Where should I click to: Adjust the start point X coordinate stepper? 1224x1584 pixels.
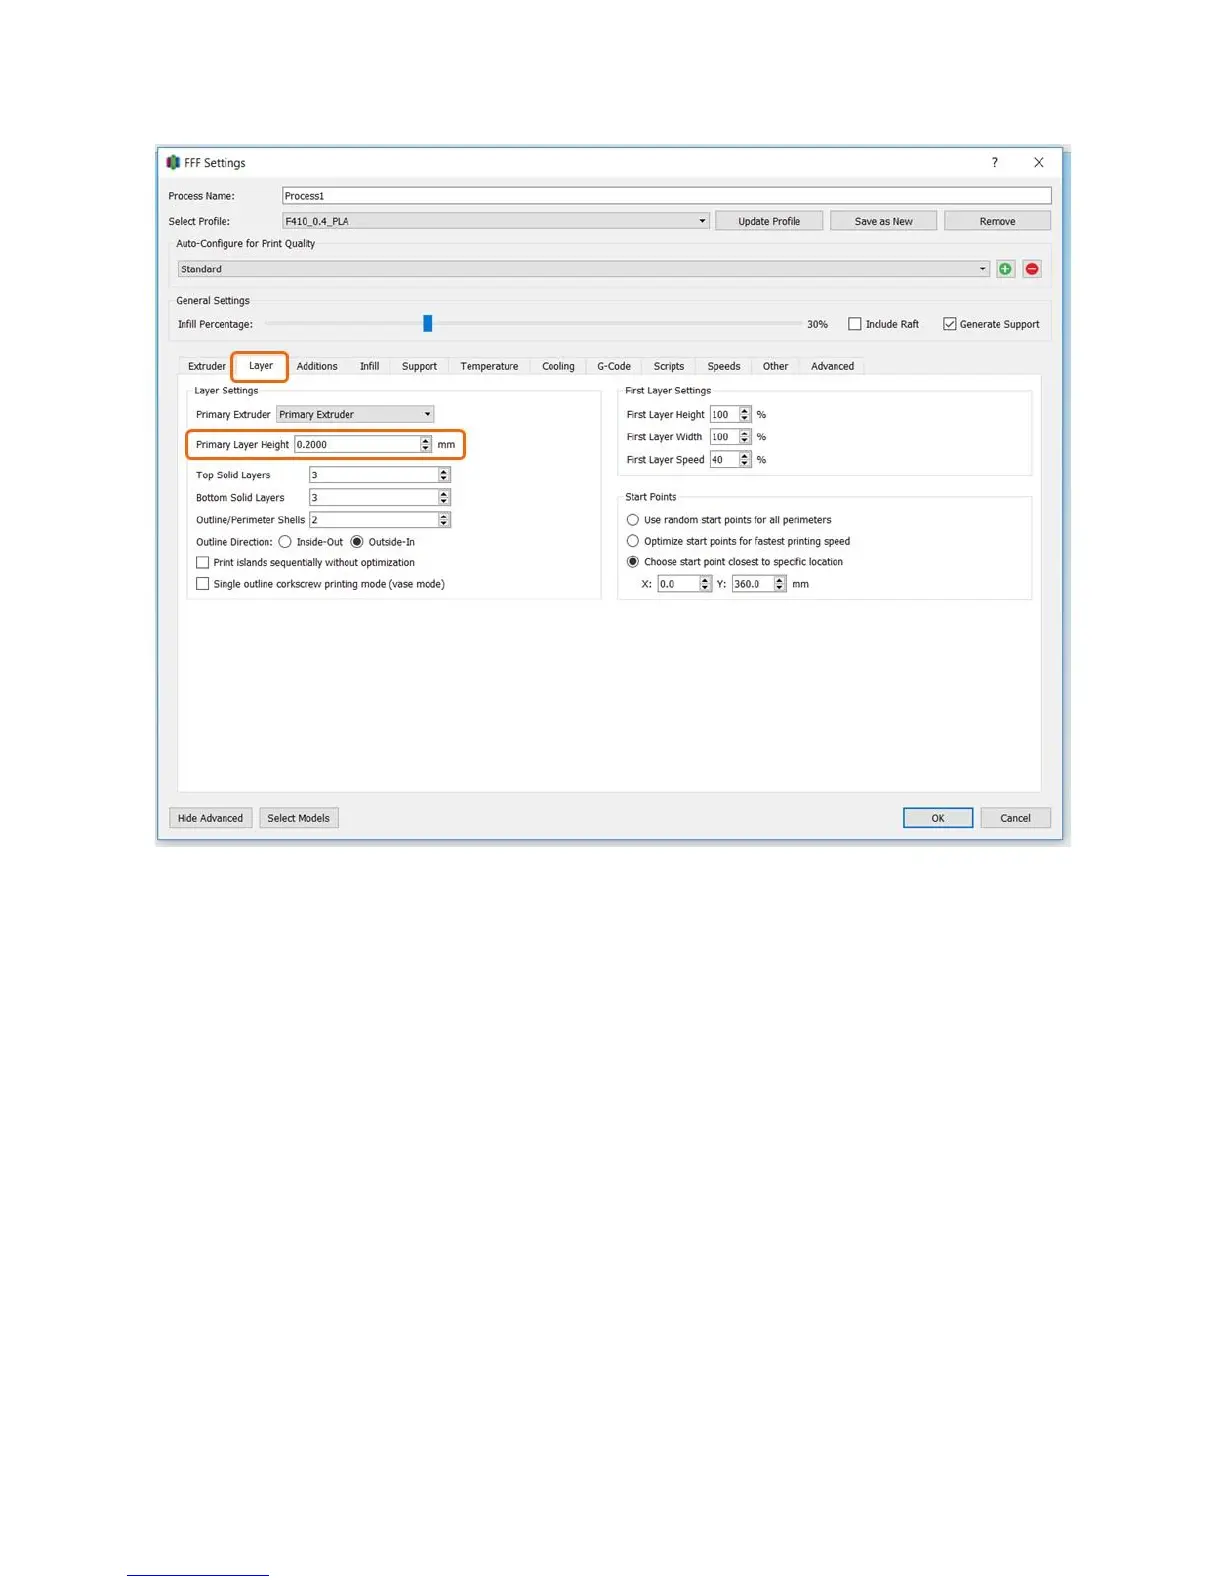pyautogui.click(x=705, y=584)
